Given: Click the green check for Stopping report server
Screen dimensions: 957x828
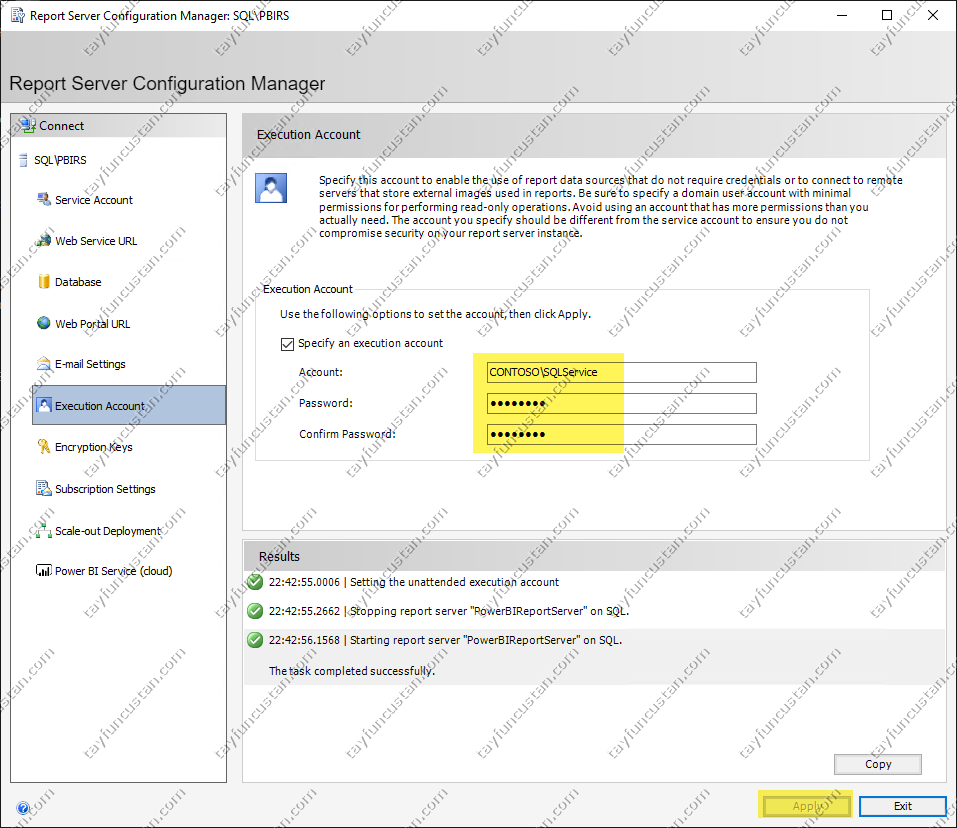Looking at the screenshot, I should point(255,611).
